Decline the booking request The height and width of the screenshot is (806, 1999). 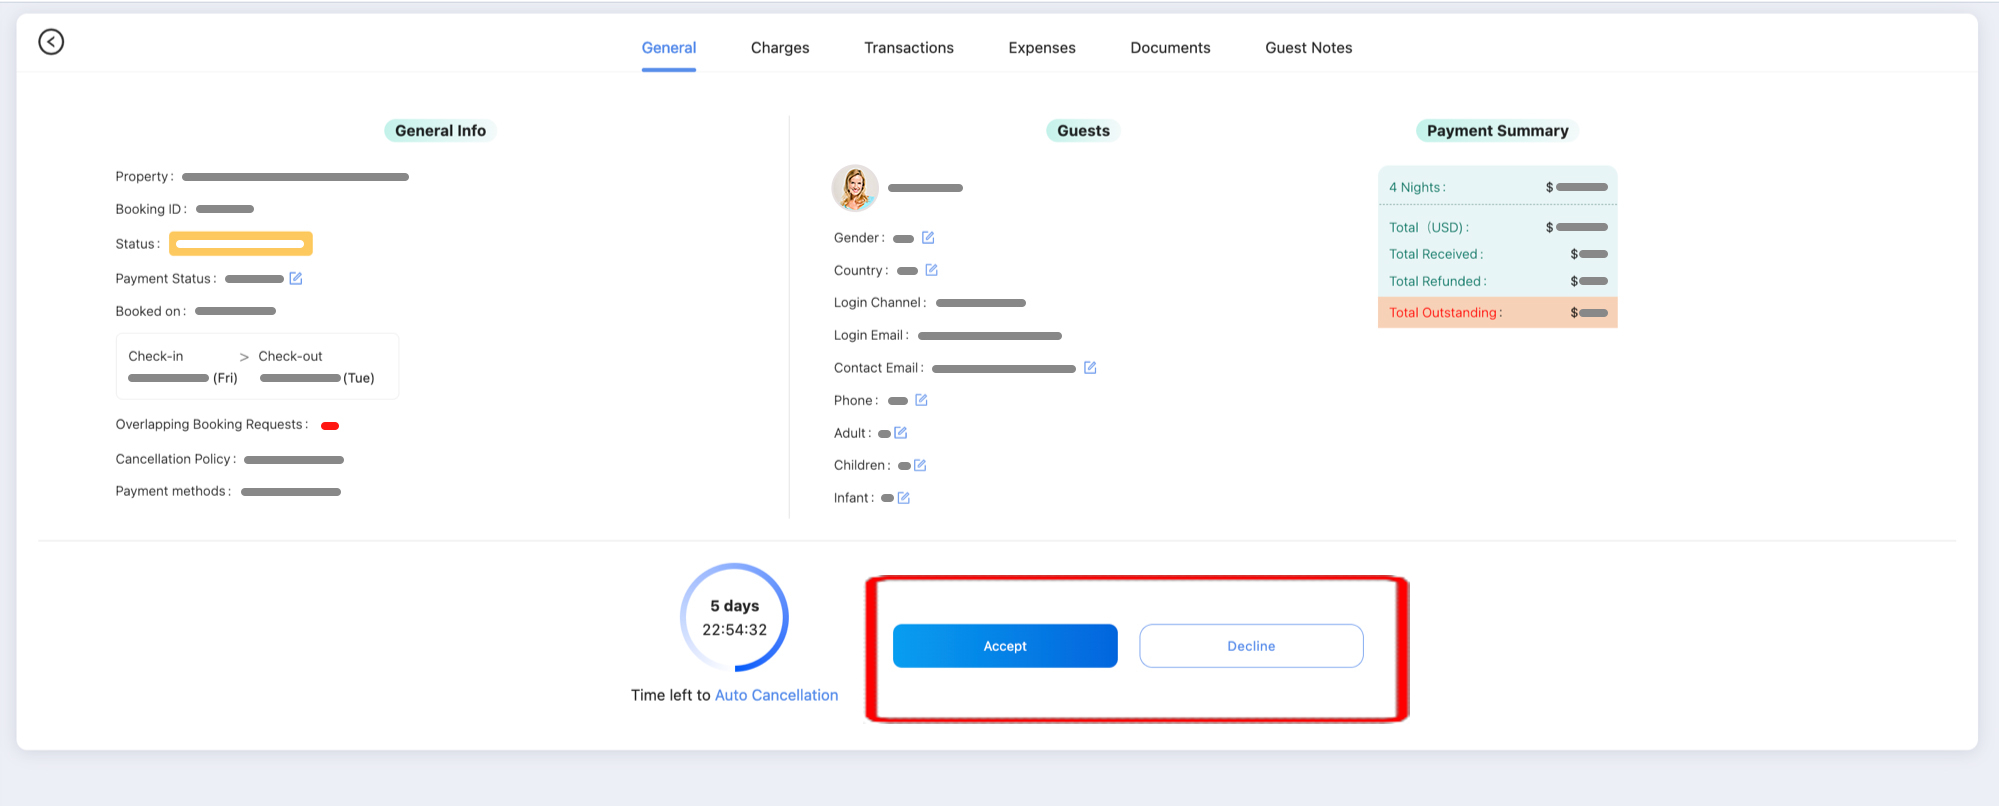click(1250, 646)
